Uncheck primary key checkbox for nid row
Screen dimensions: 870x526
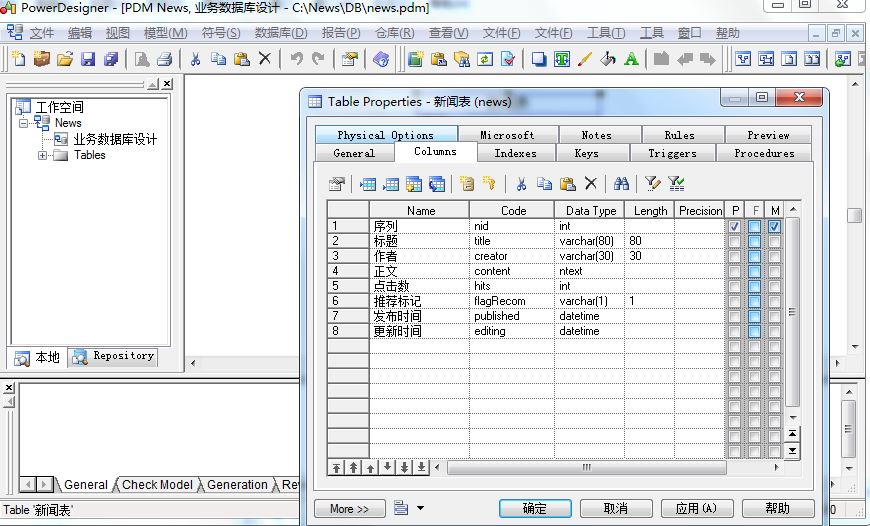(x=735, y=227)
